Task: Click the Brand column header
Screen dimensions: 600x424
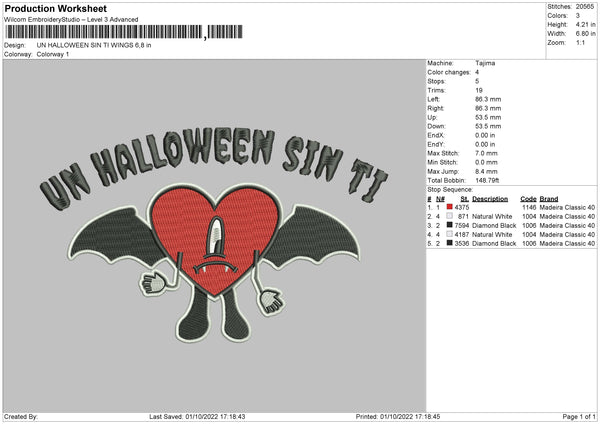Action: [549, 199]
